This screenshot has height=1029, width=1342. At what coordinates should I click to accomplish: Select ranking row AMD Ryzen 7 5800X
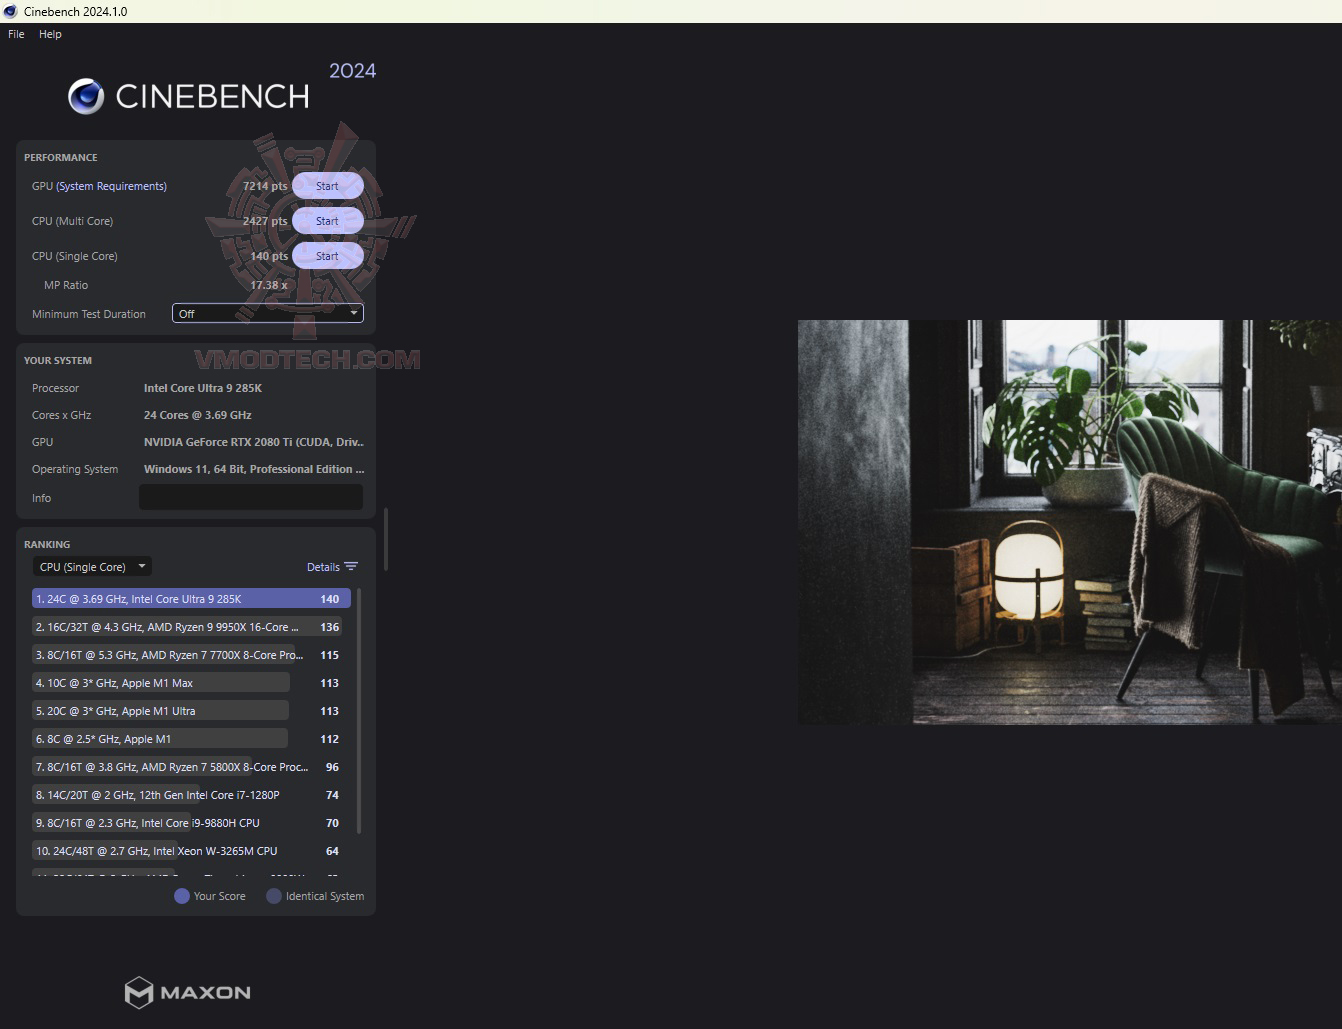pos(189,767)
